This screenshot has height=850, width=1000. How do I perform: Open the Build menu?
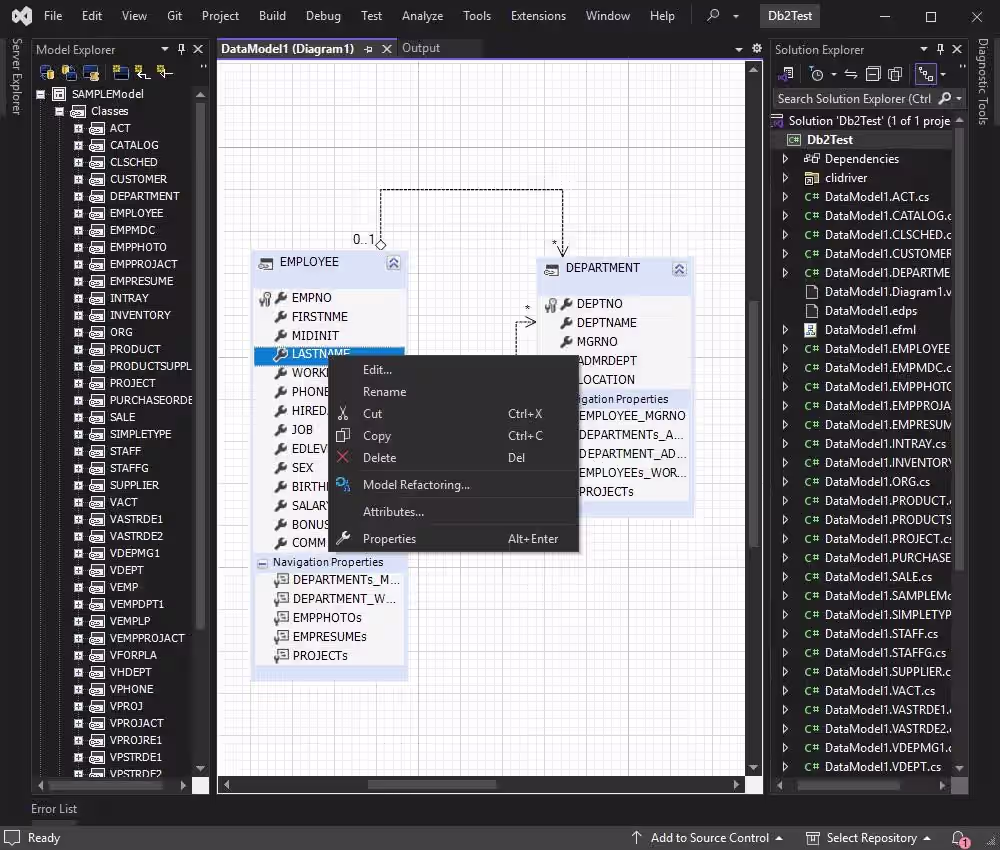pyautogui.click(x=272, y=16)
